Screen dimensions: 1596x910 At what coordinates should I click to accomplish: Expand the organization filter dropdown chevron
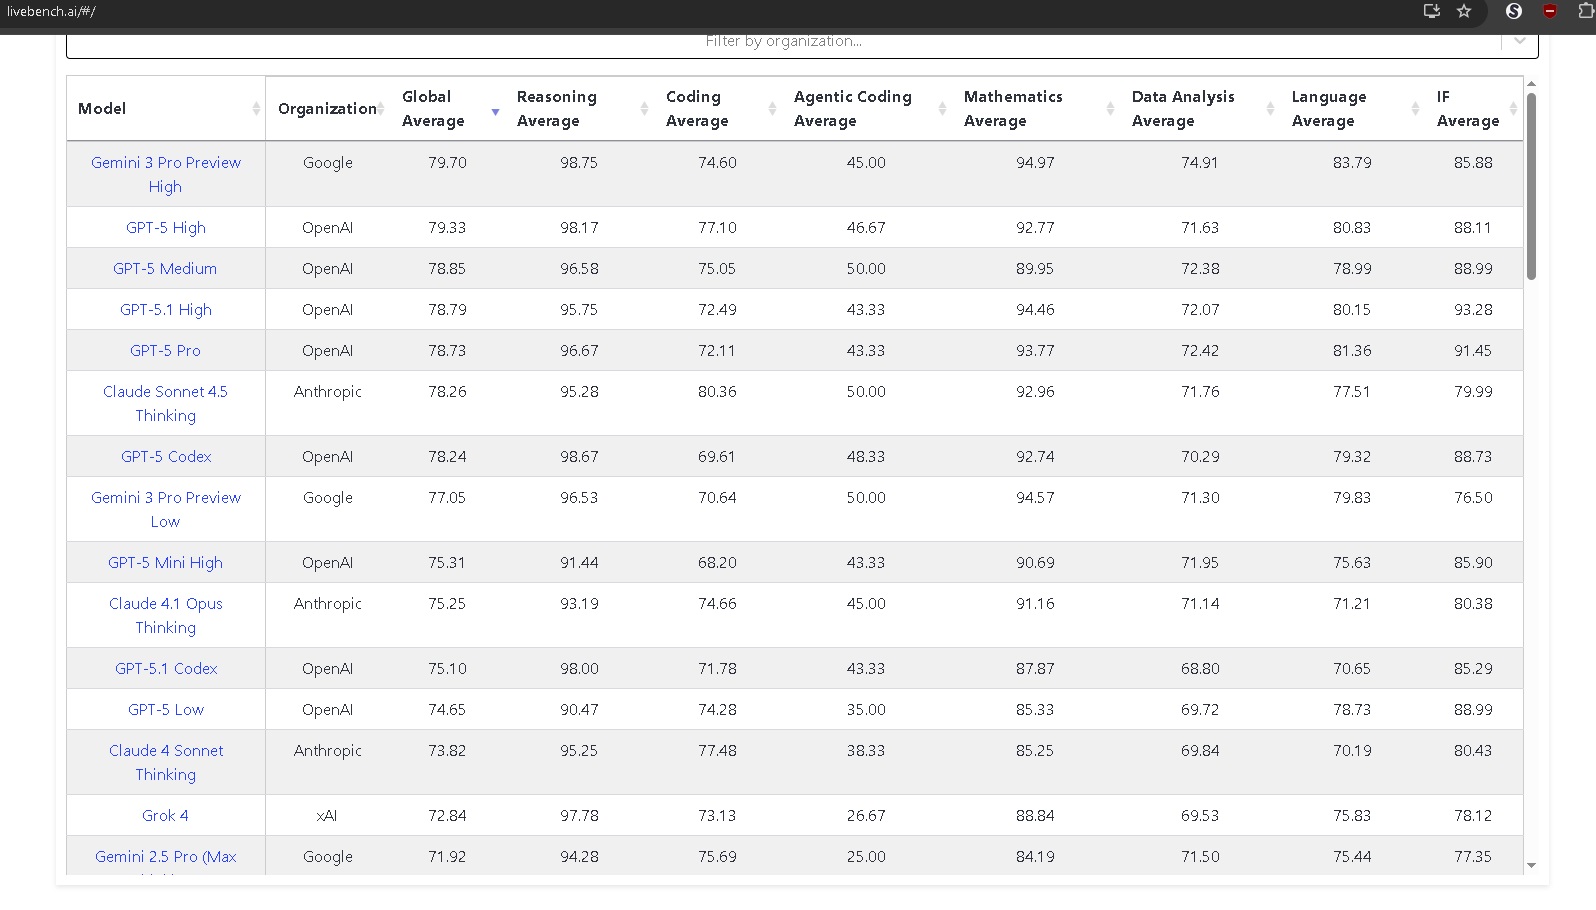point(1520,41)
